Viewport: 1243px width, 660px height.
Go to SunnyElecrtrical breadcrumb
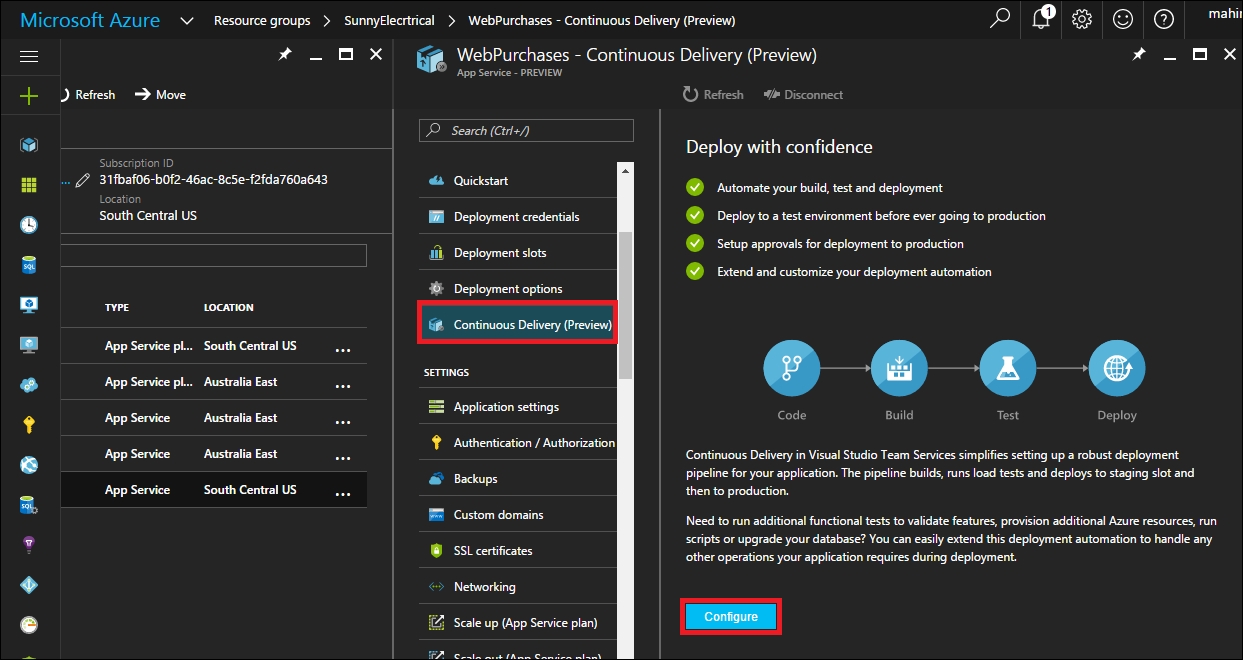pos(387,20)
